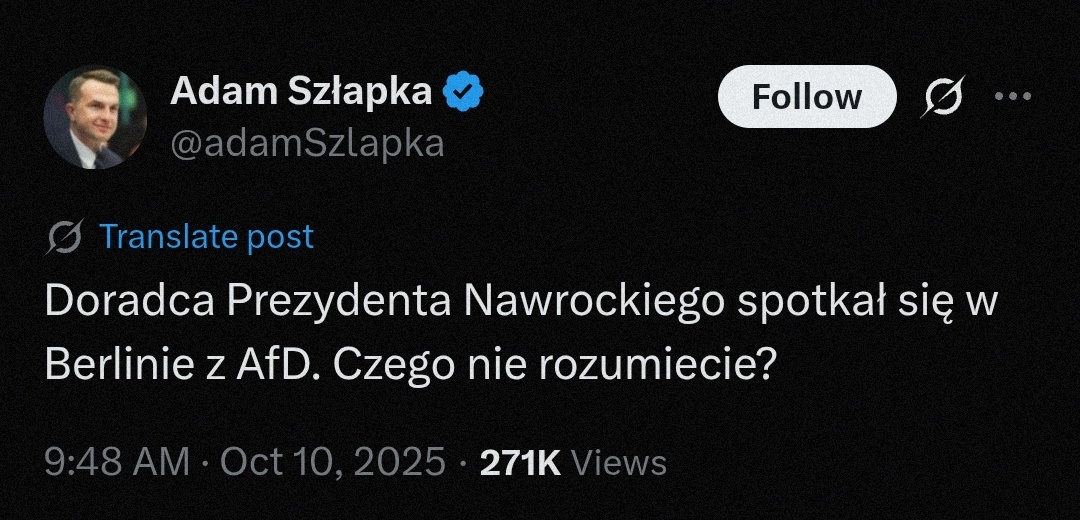
Task: Open Adam Szłapka's profile avatar
Action: pyautogui.click(x=95, y=118)
